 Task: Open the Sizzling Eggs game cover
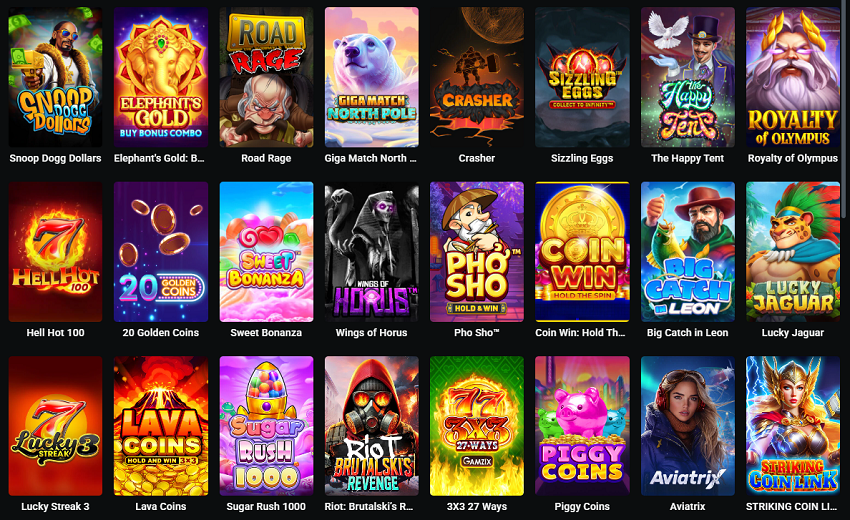582,77
